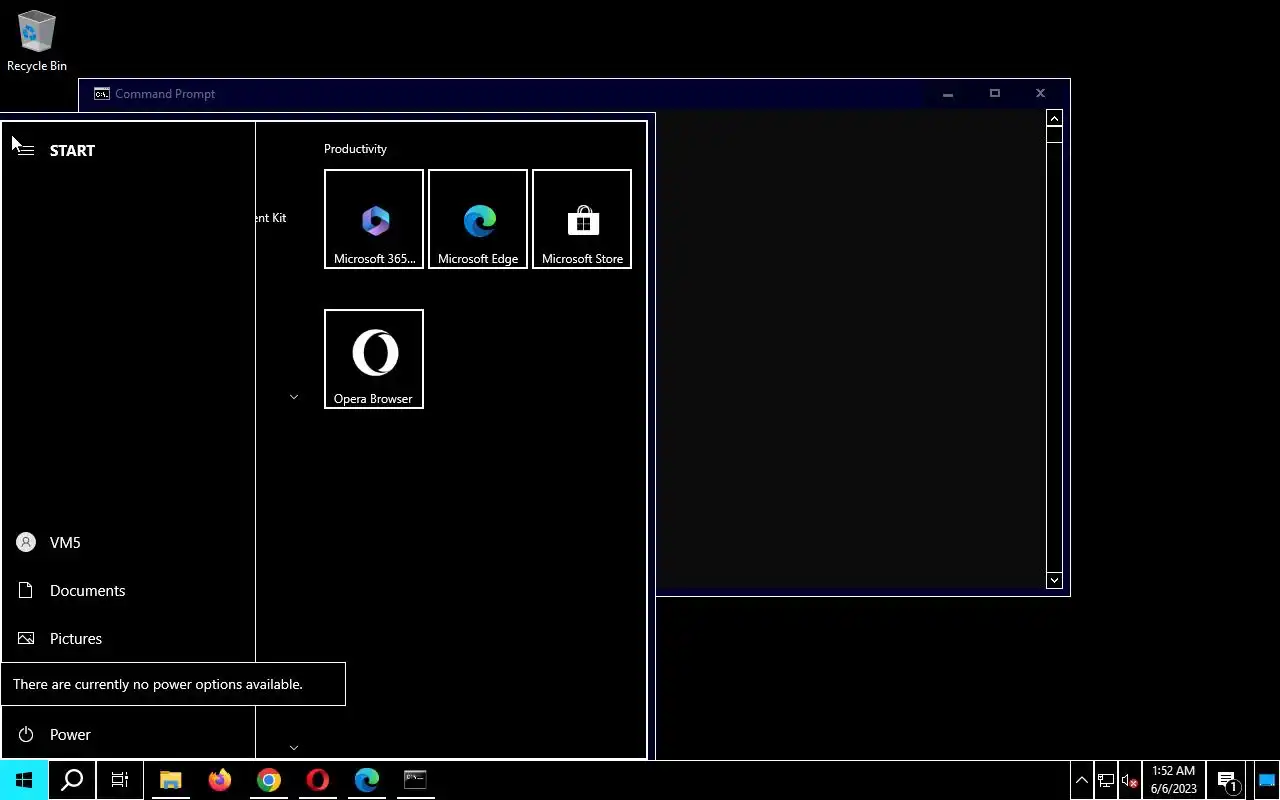Click the blue tray icon after notifications
Screen dimensions: 1280x800
tap(1266, 780)
